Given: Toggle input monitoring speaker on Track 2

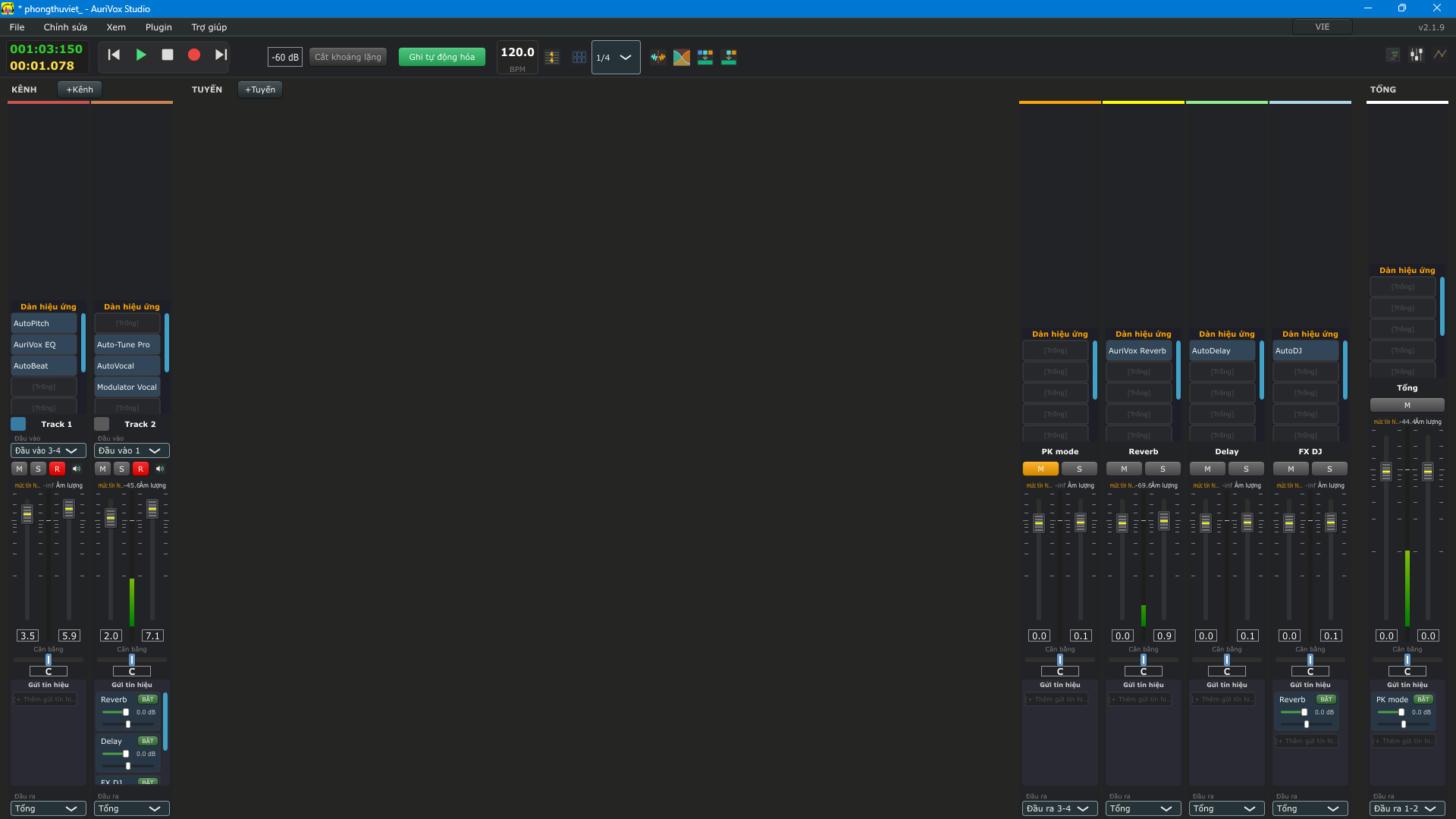Looking at the screenshot, I should click(159, 468).
